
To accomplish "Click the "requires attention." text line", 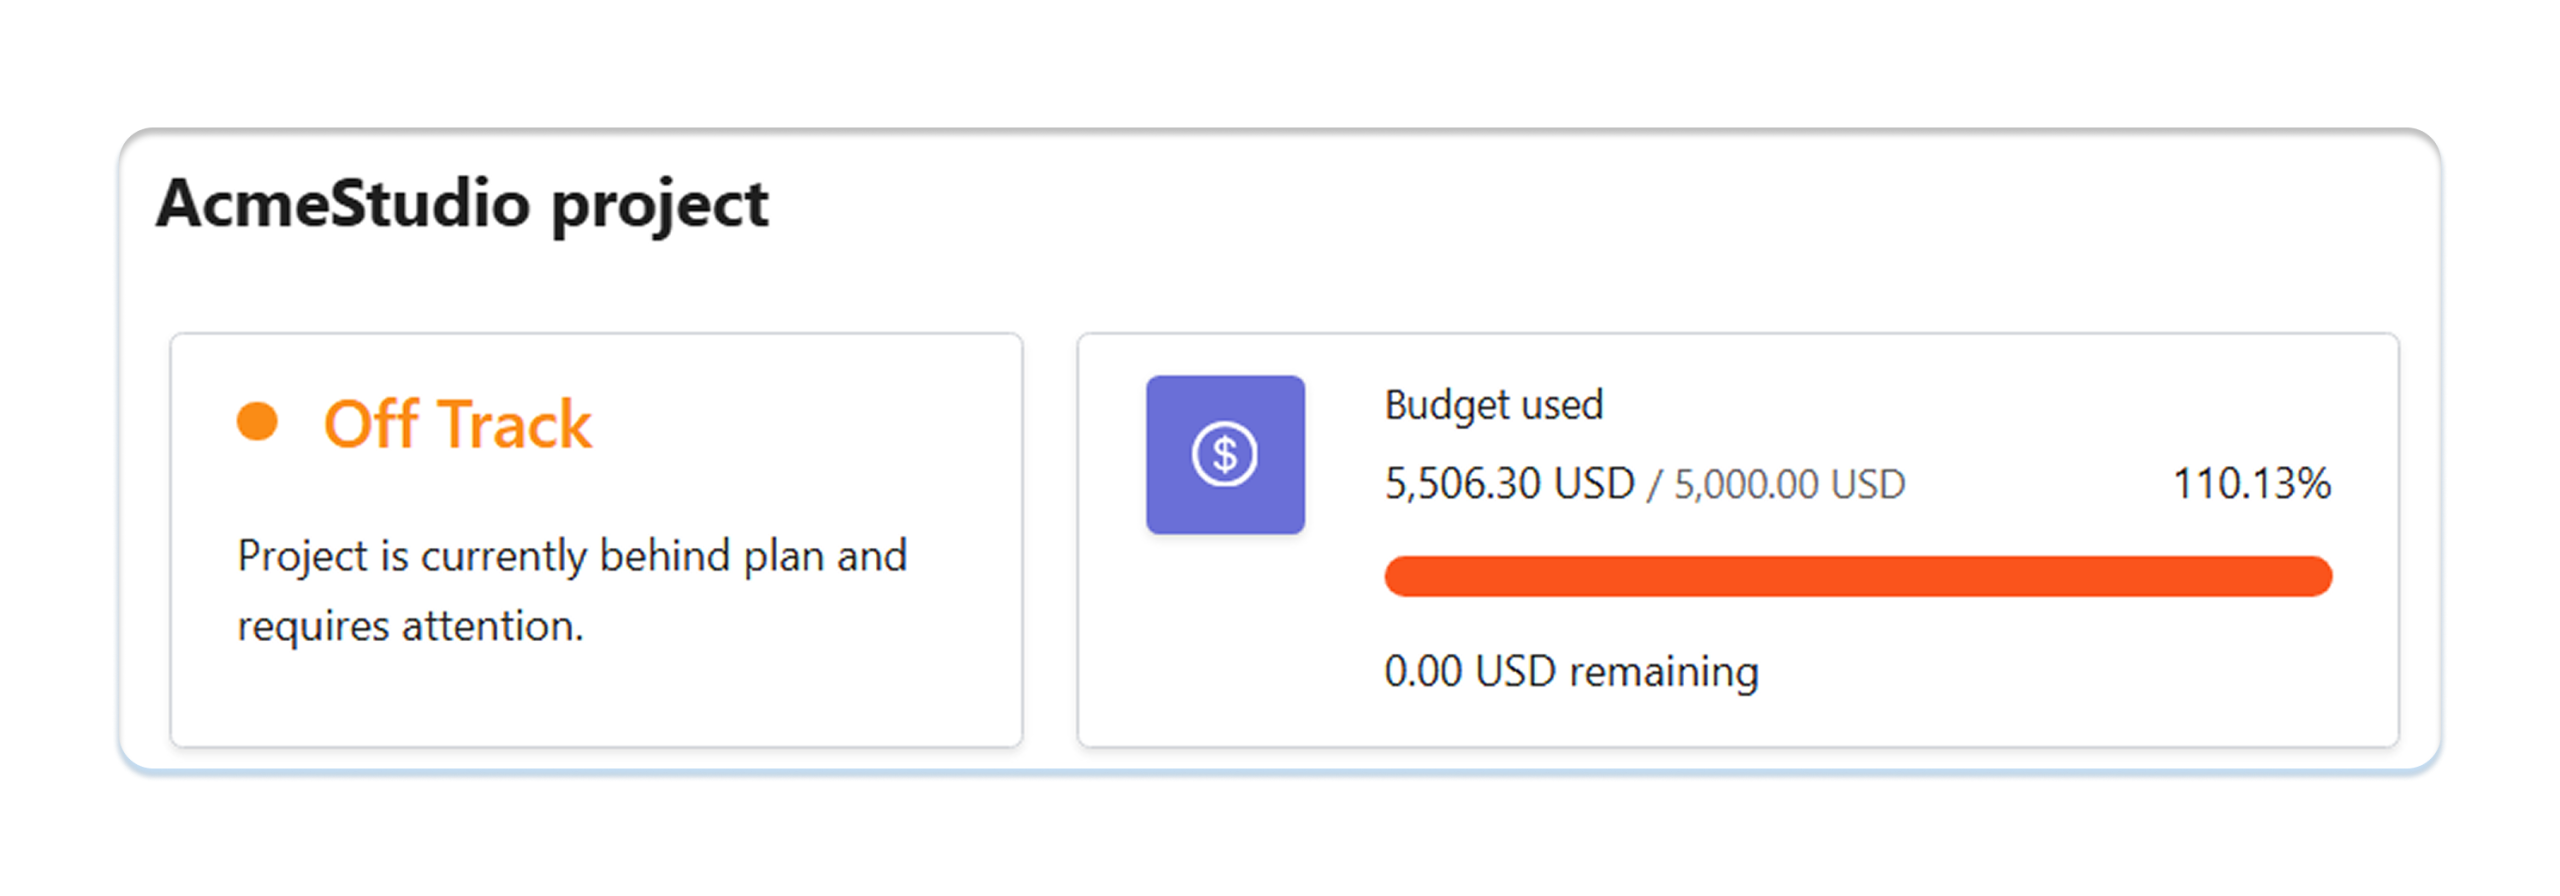I will [410, 627].
